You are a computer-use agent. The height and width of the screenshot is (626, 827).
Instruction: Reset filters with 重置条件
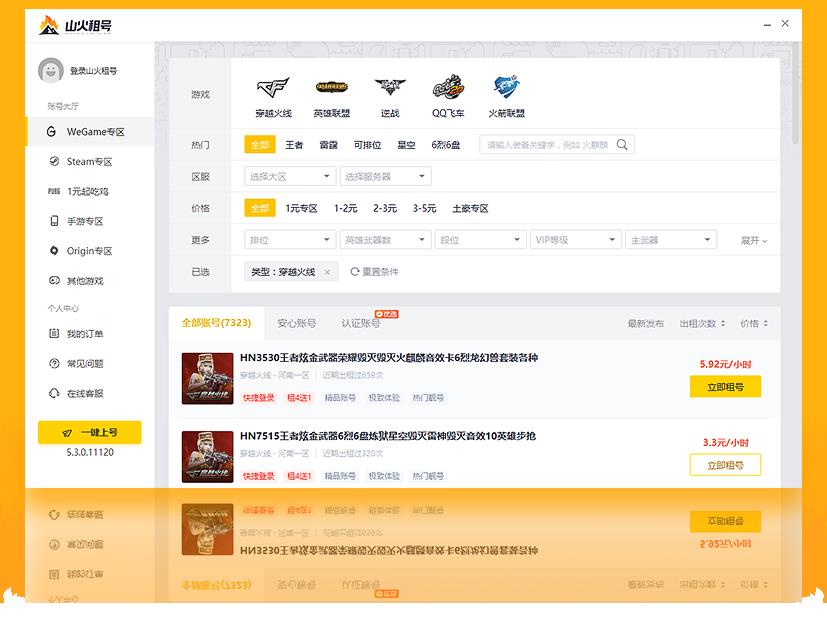coord(374,272)
